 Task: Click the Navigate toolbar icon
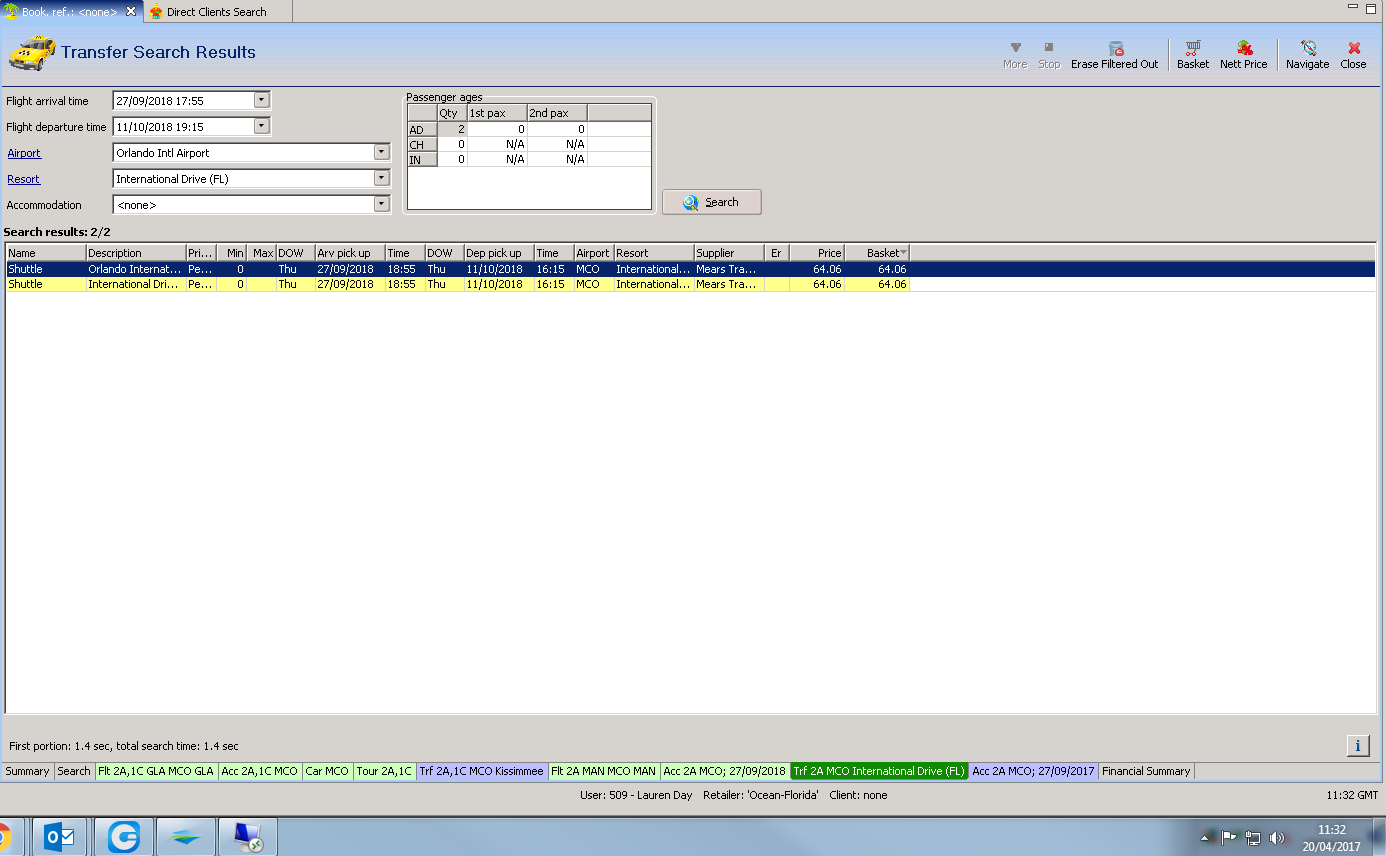[1308, 47]
